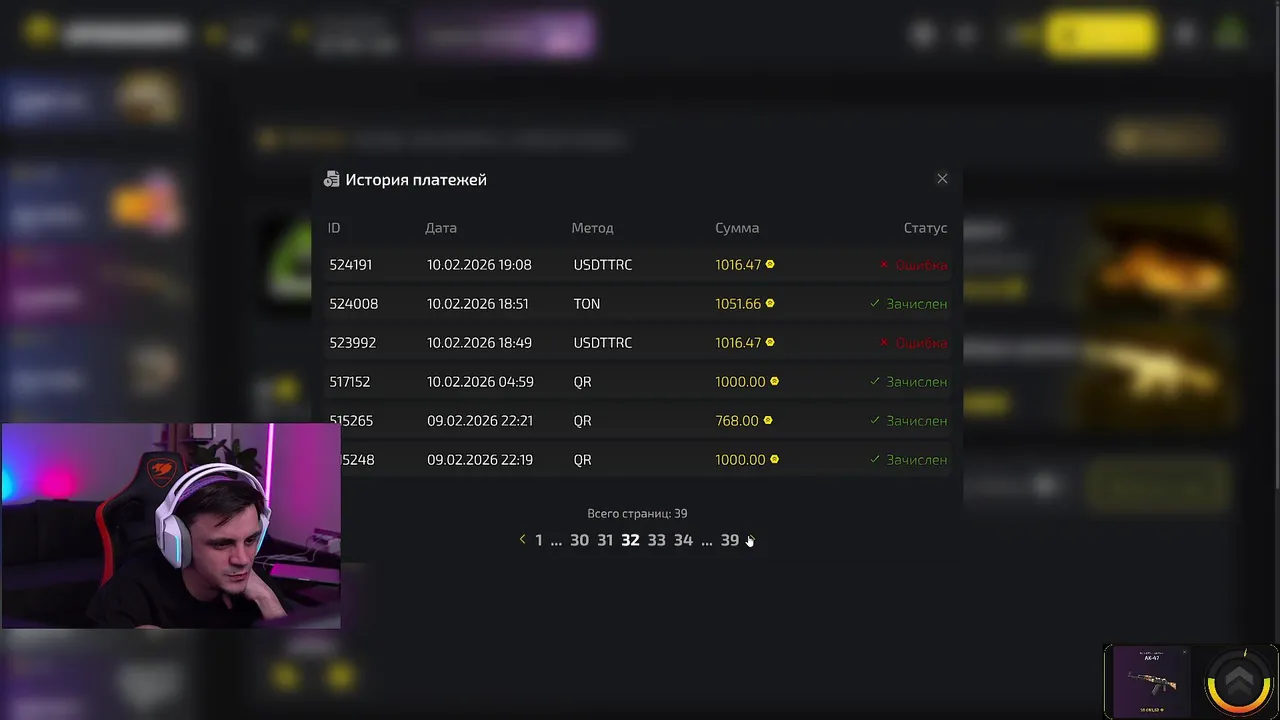Image resolution: width=1280 pixels, height=720 pixels.
Task: Click credited checkmark on row 517152
Action: (x=875, y=381)
